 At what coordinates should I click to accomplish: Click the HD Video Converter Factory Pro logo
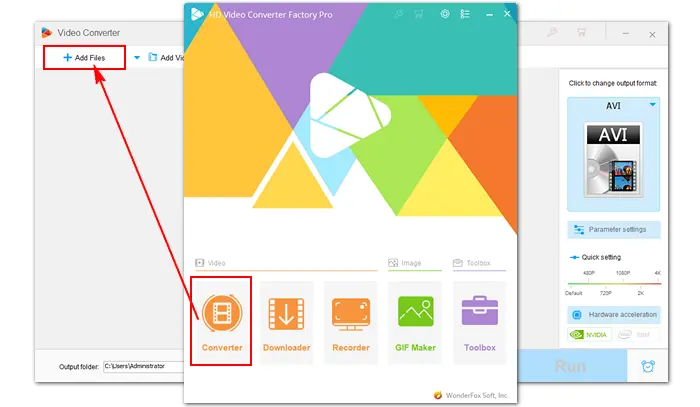point(197,14)
